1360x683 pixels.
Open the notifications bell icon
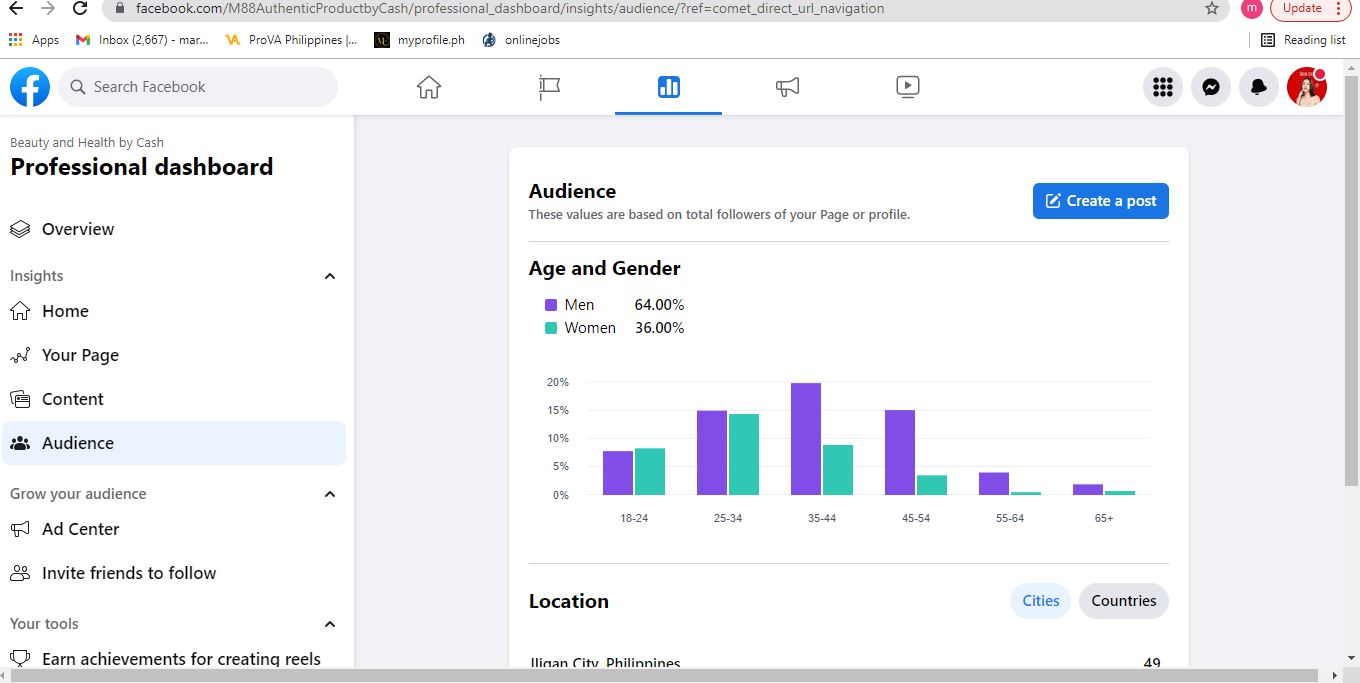pos(1259,87)
